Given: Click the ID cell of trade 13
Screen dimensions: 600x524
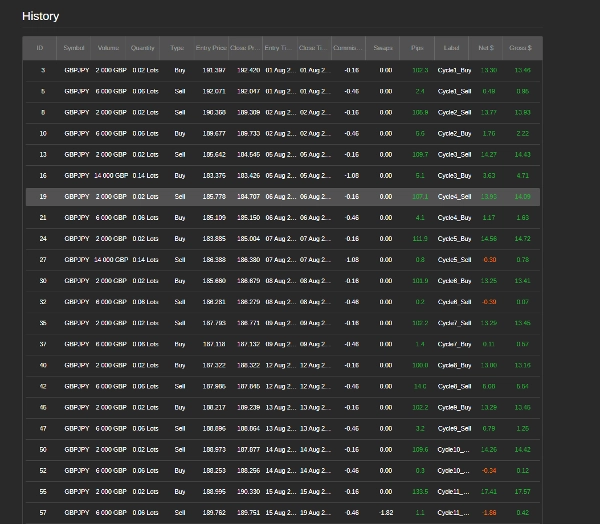Looking at the screenshot, I should point(43,155).
